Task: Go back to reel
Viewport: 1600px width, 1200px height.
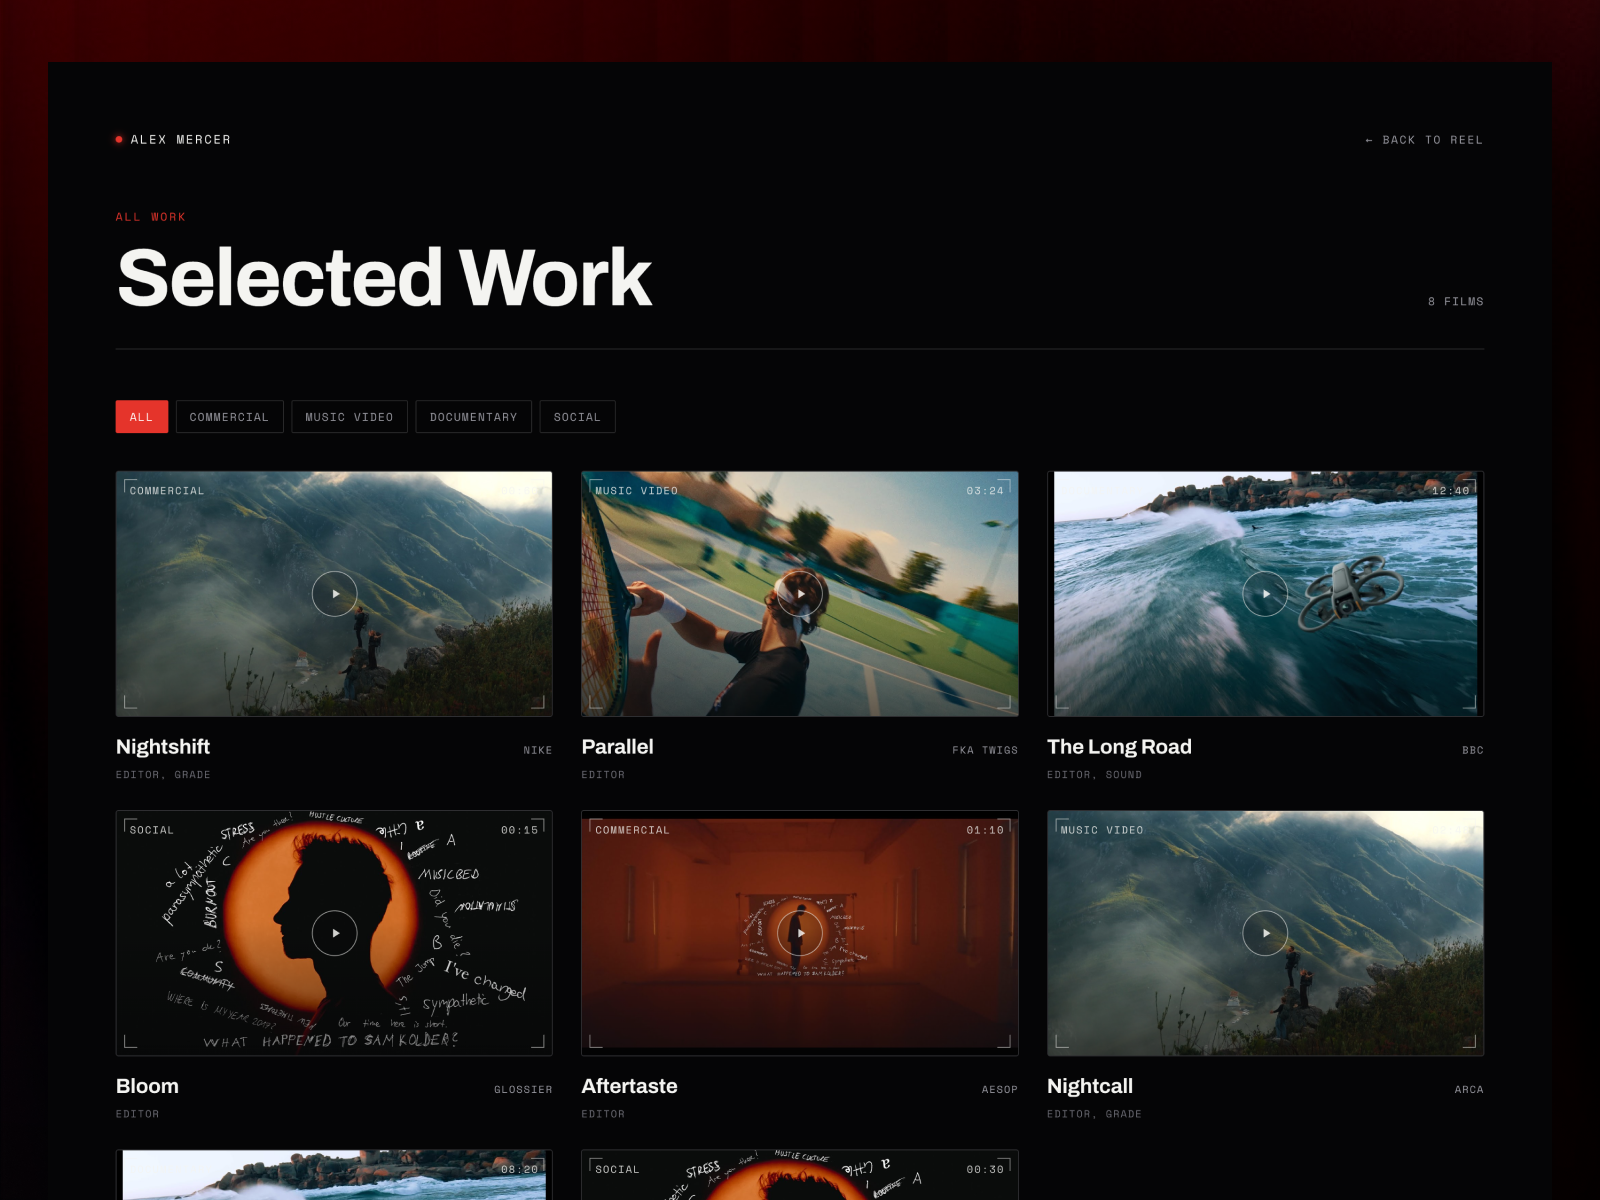Action: point(1424,140)
